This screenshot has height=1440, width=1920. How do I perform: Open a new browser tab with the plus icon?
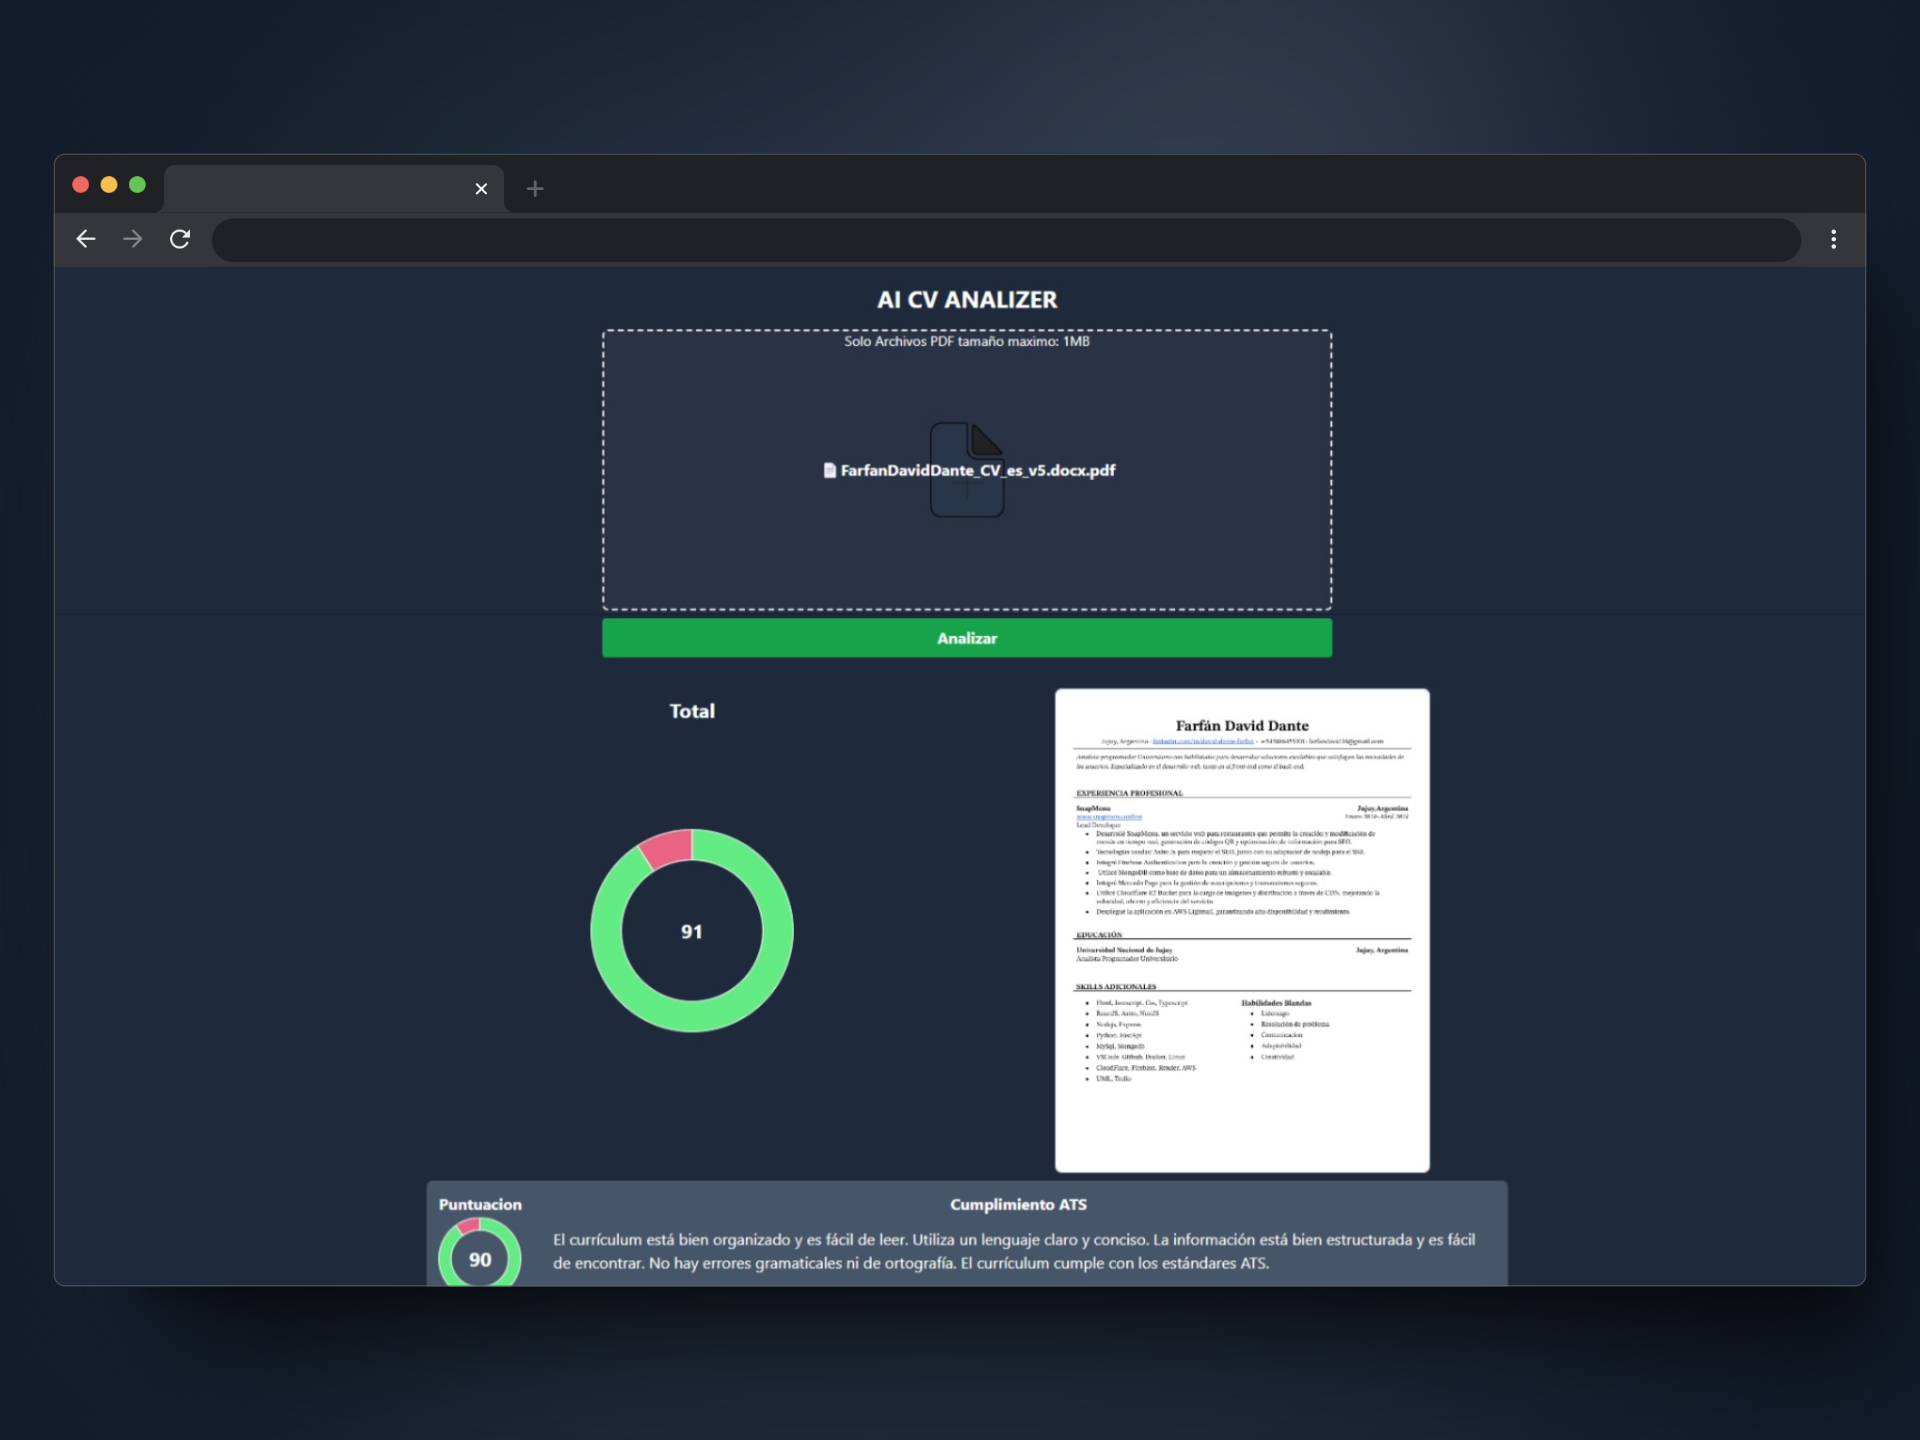pyautogui.click(x=535, y=189)
